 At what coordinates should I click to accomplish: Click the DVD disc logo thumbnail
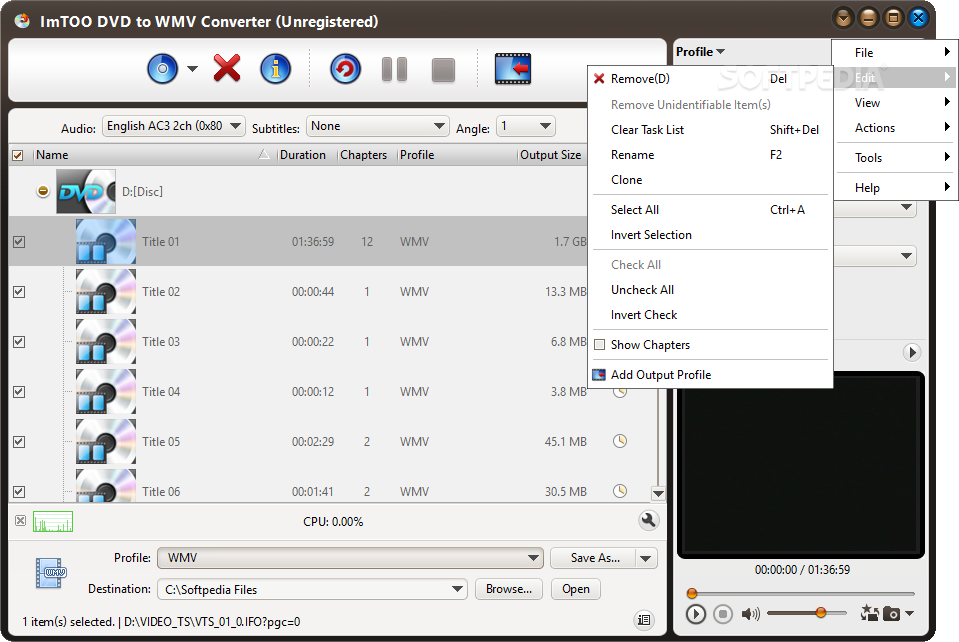pos(86,191)
